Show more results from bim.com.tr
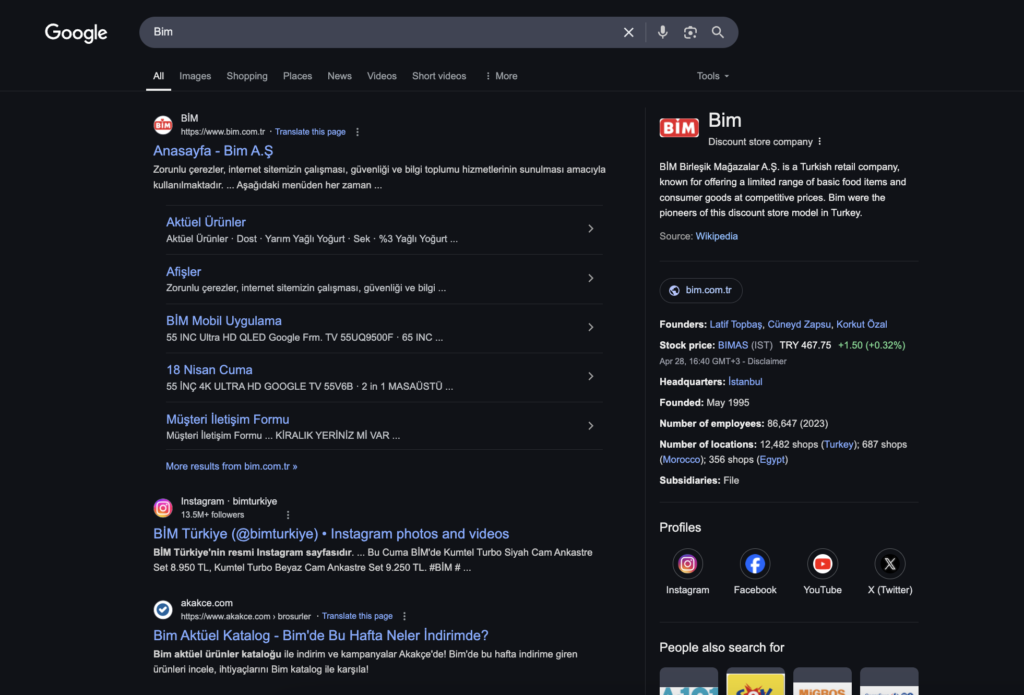The height and width of the screenshot is (695, 1024). [231, 466]
